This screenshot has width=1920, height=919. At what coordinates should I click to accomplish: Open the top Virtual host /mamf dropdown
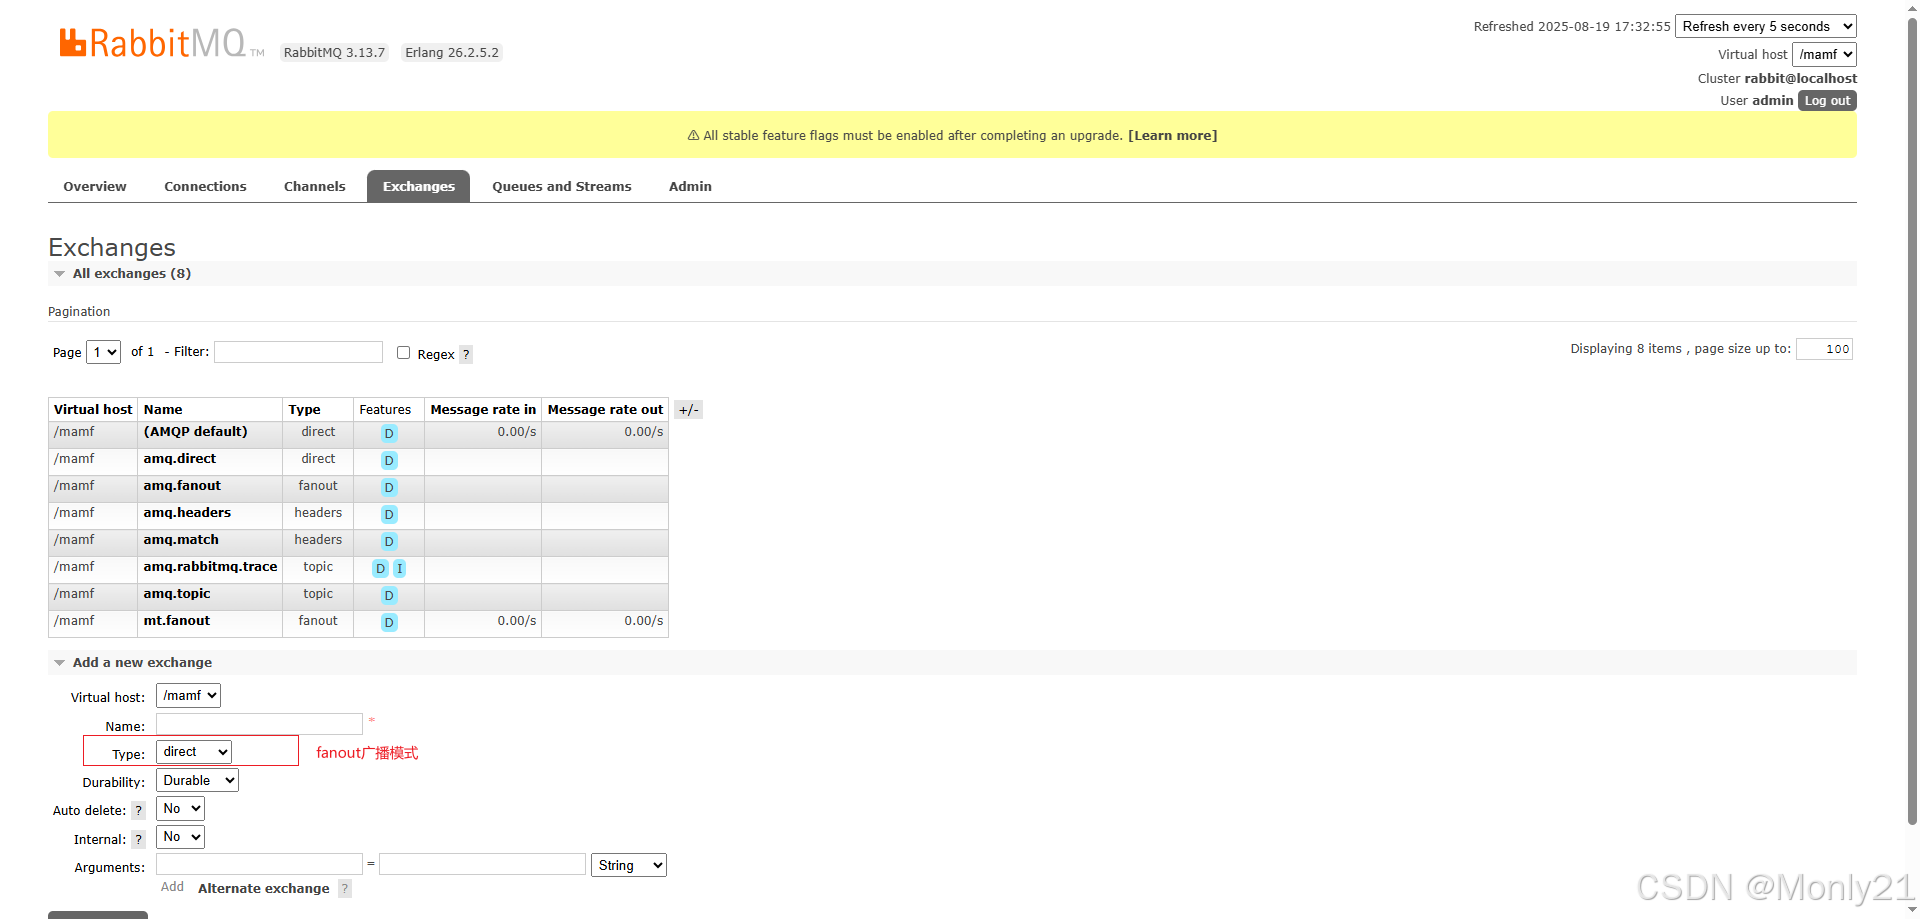click(x=1824, y=54)
